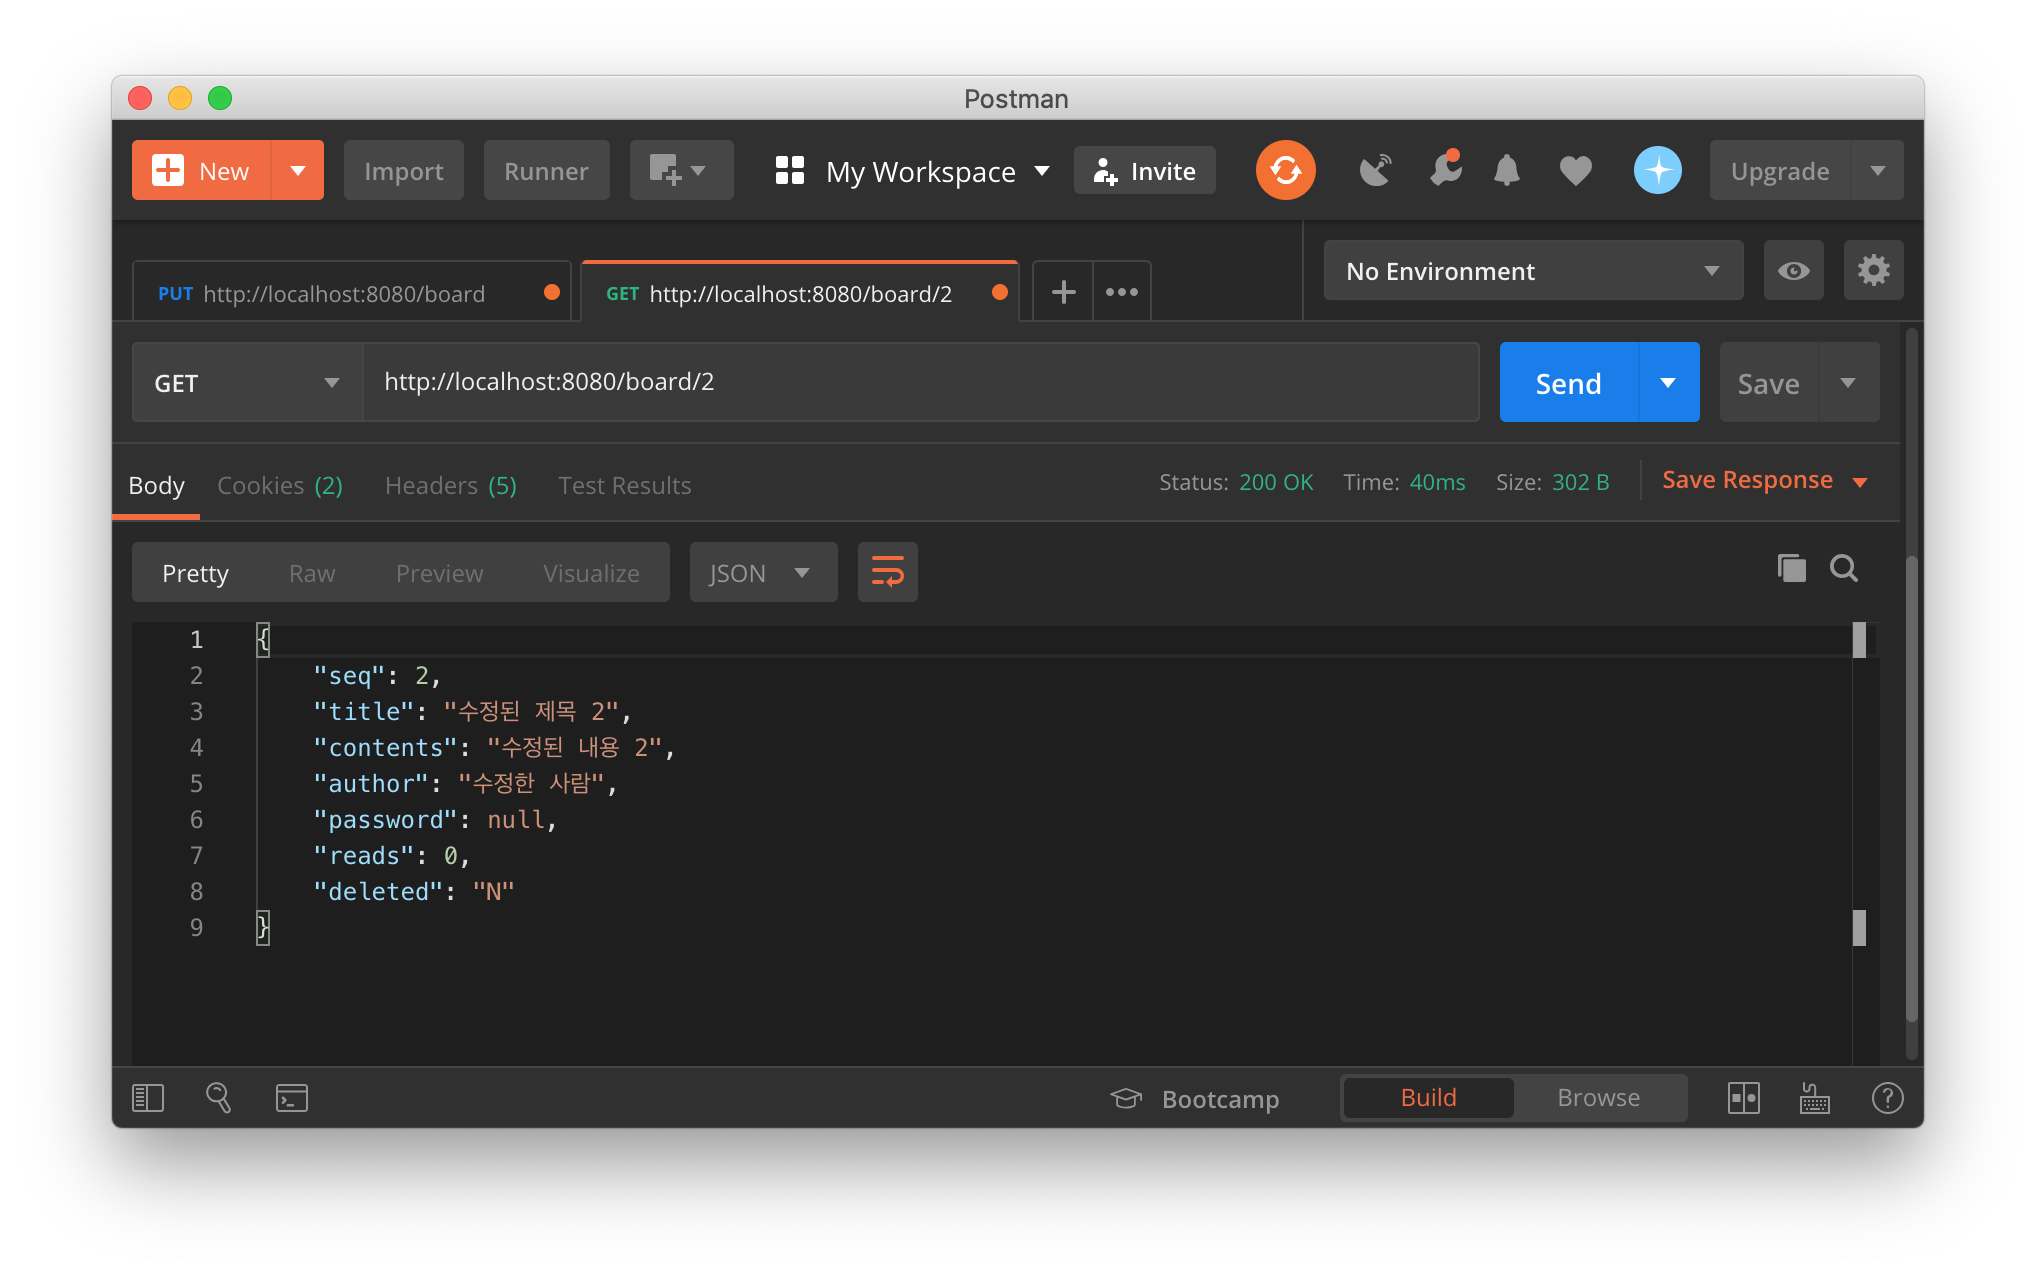Open Postman console in status bar
This screenshot has width=2036, height=1276.
[291, 1098]
